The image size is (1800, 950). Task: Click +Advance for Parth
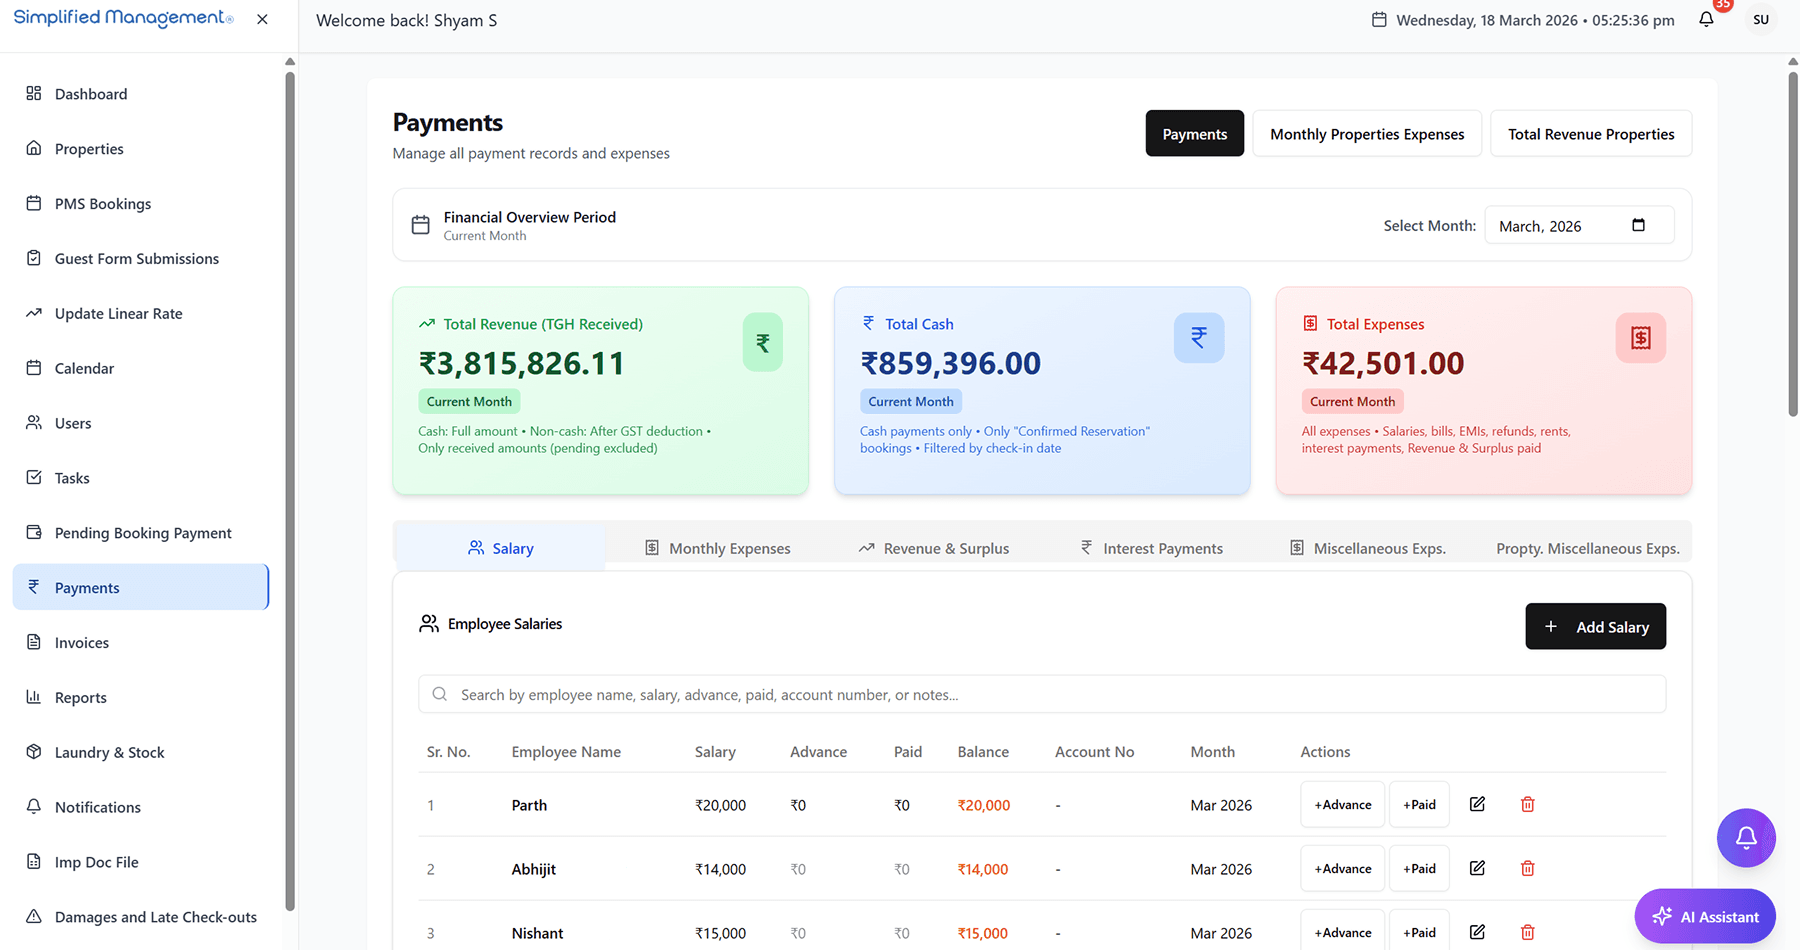1342,804
